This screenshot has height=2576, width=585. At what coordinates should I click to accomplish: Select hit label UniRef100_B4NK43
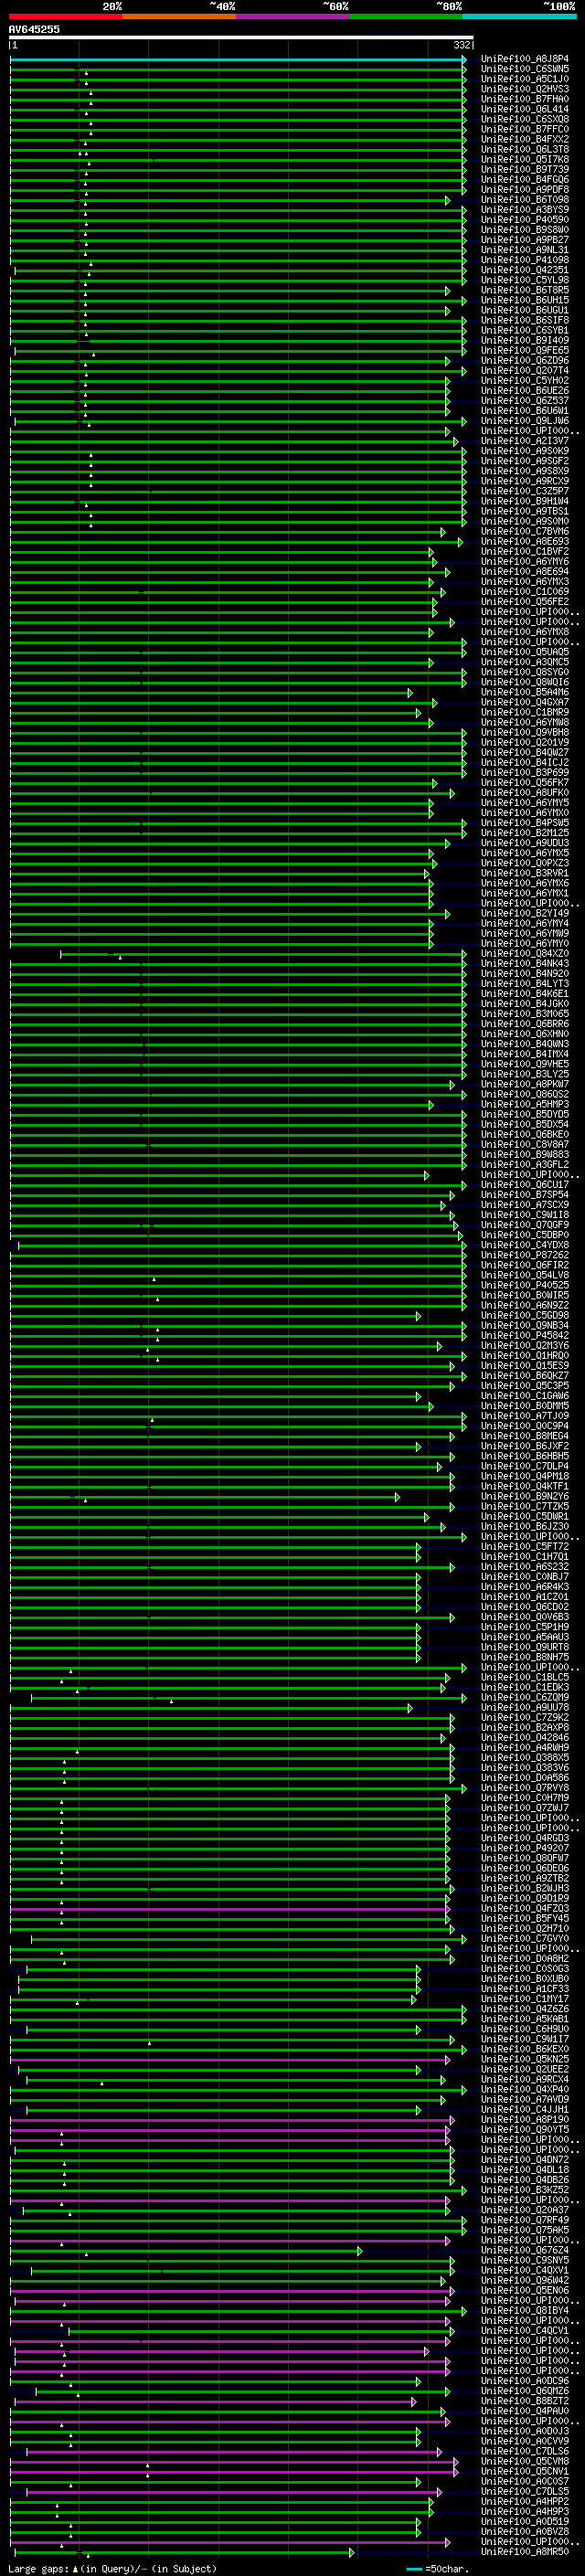(525, 963)
